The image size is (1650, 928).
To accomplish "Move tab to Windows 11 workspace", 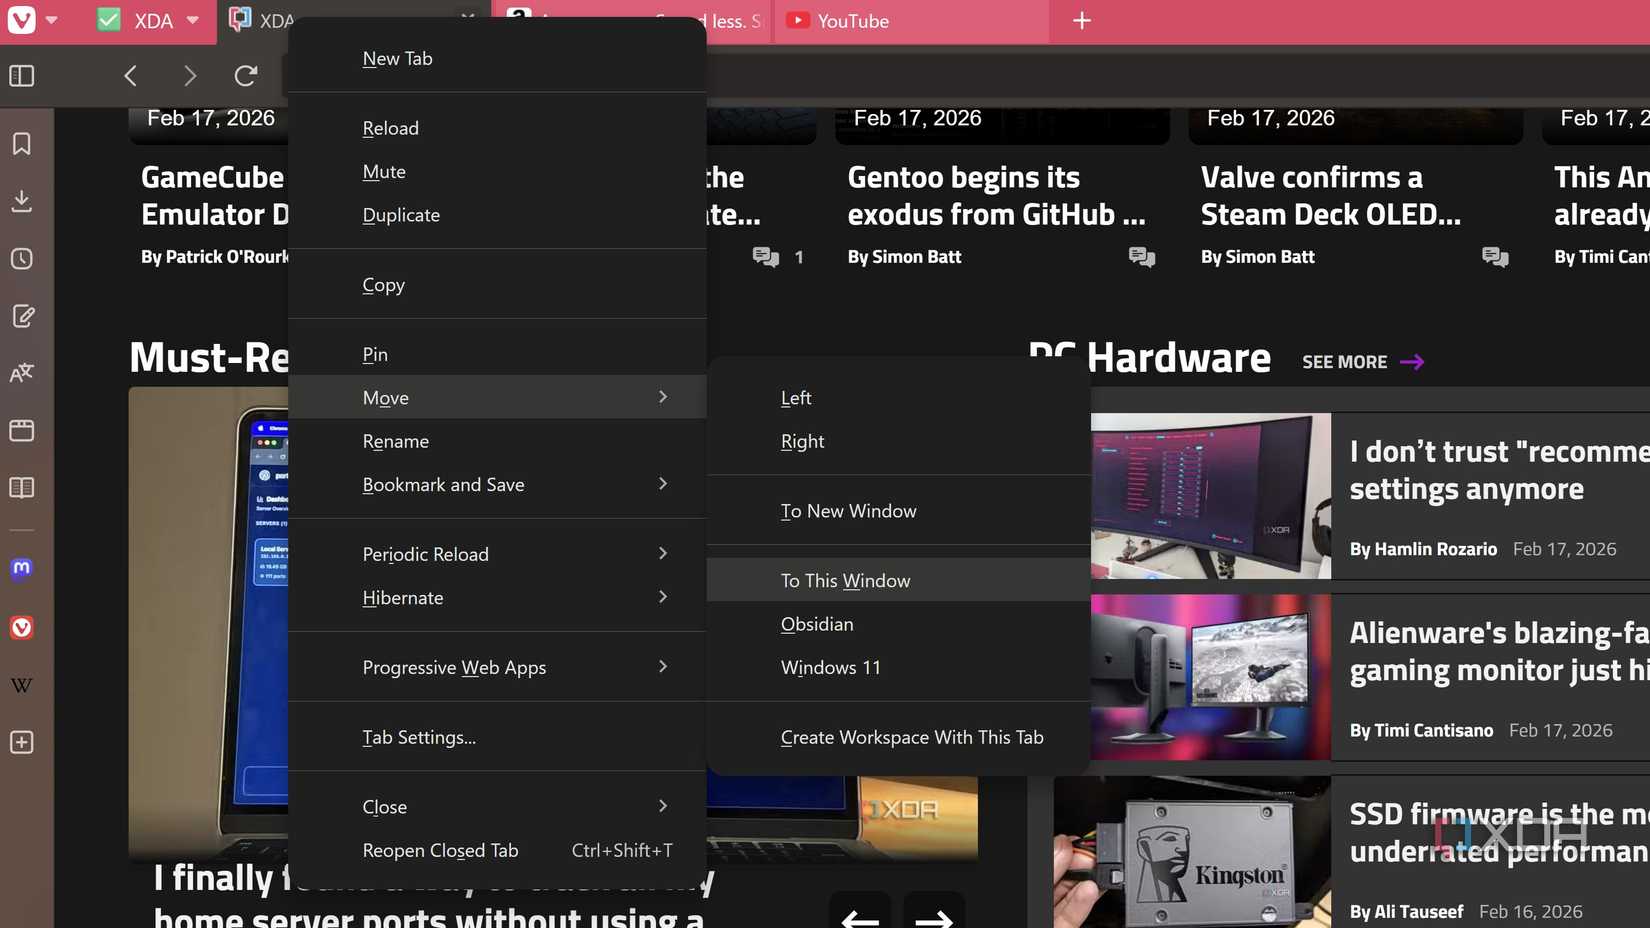I will 898,667.
